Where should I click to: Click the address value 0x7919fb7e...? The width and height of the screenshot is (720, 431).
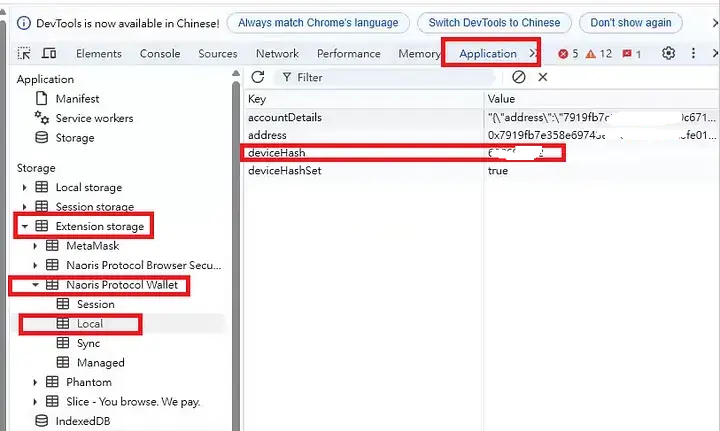pos(602,135)
